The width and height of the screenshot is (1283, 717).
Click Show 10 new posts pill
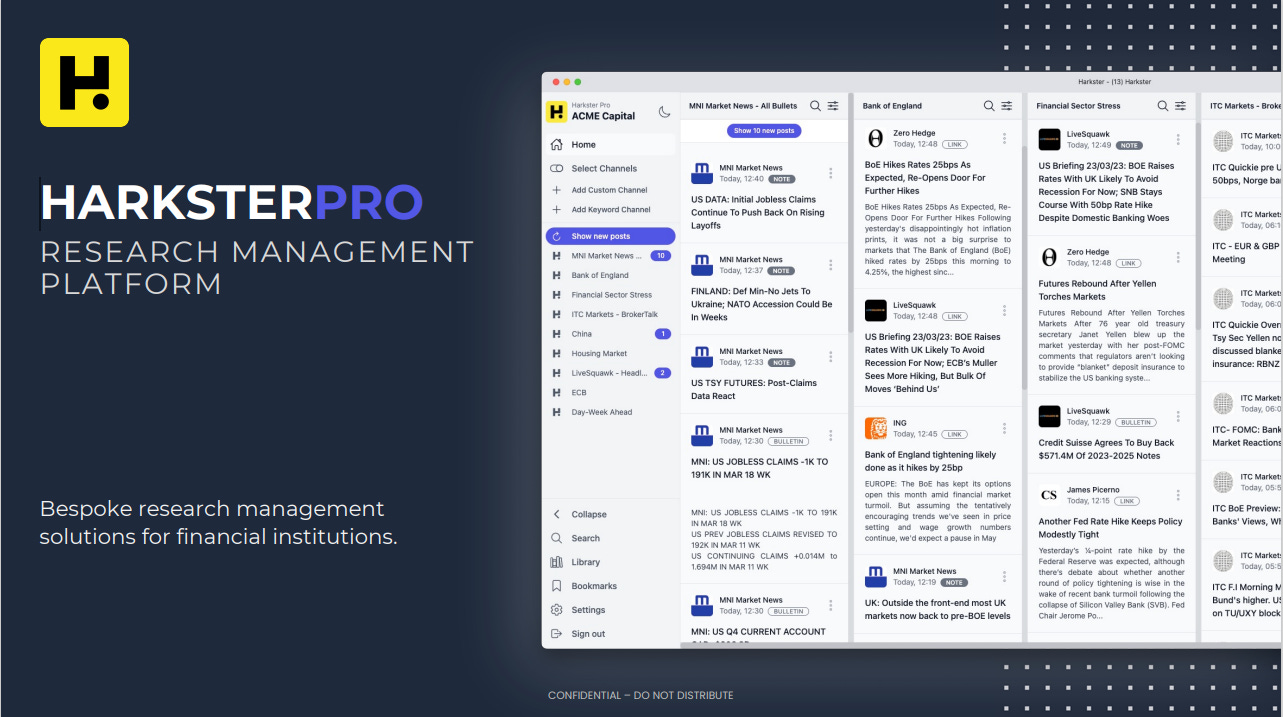pyautogui.click(x=764, y=131)
